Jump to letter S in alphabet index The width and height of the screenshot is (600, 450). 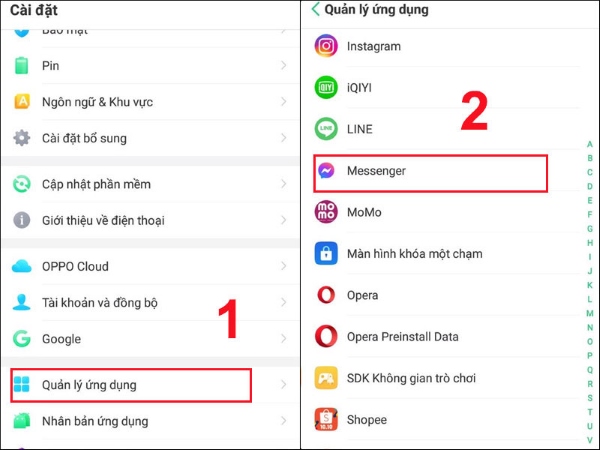coord(590,398)
